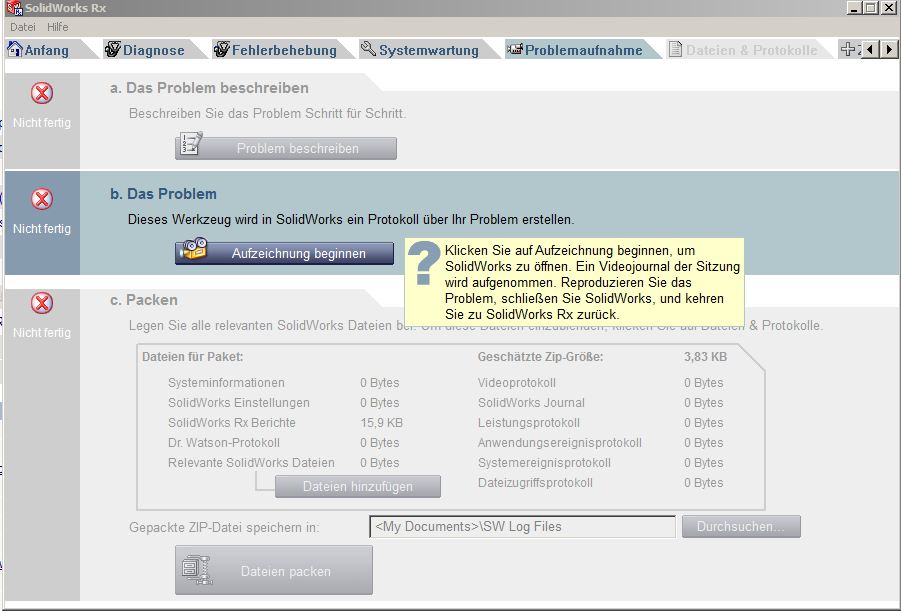Click the Dr. Watson-Protokoll row label
The image size is (901, 611).
click(x=224, y=443)
